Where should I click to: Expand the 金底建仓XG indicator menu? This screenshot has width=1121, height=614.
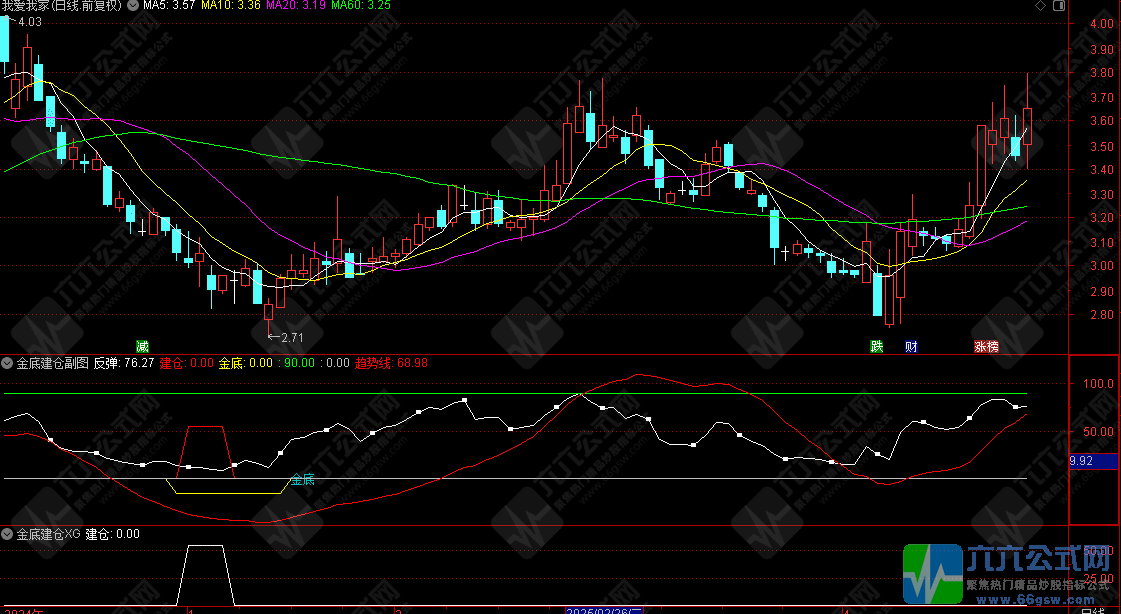[x=8, y=535]
